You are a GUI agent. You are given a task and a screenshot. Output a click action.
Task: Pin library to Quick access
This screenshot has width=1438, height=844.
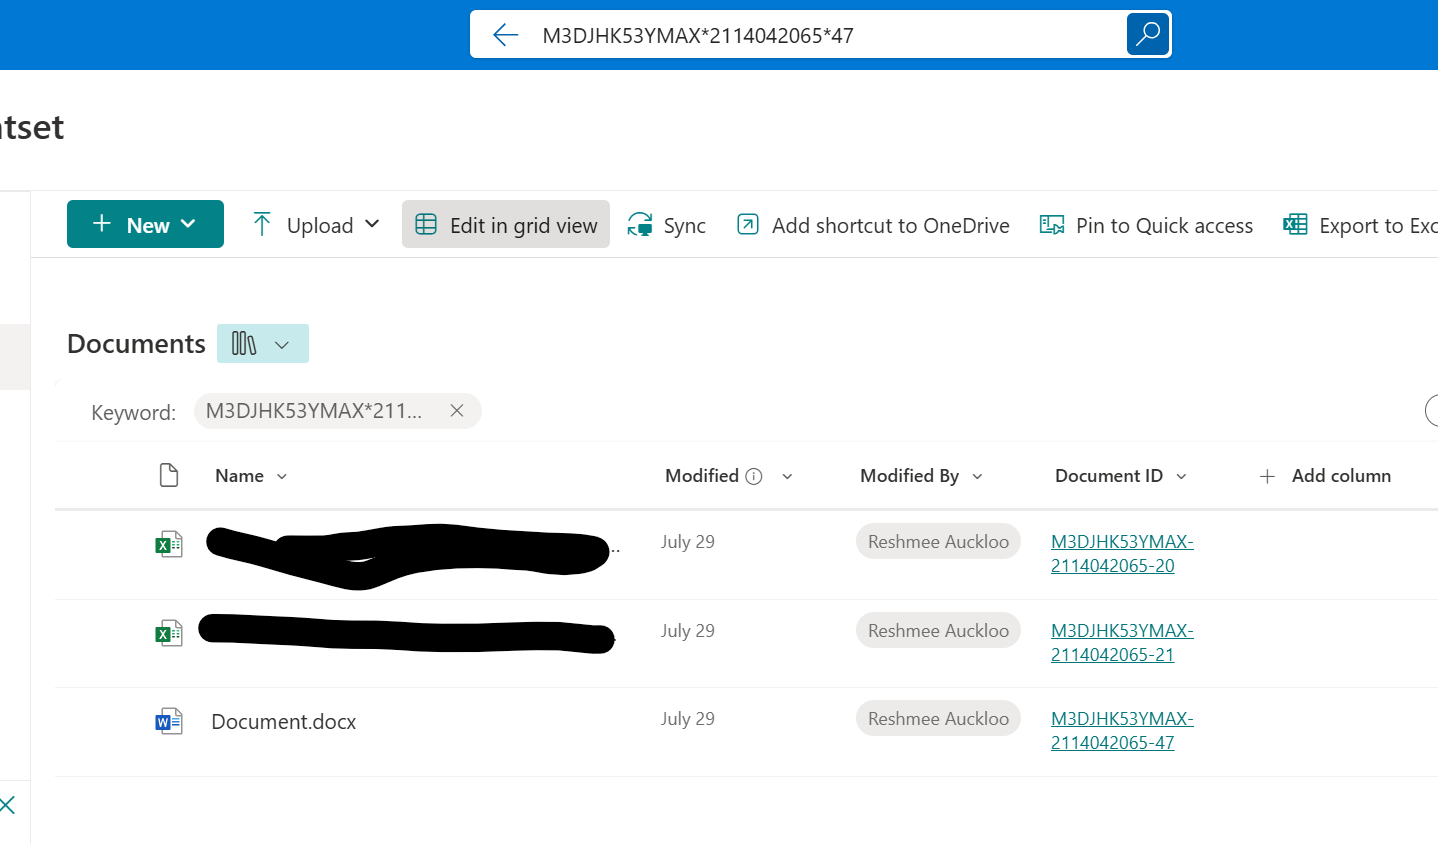1146,225
